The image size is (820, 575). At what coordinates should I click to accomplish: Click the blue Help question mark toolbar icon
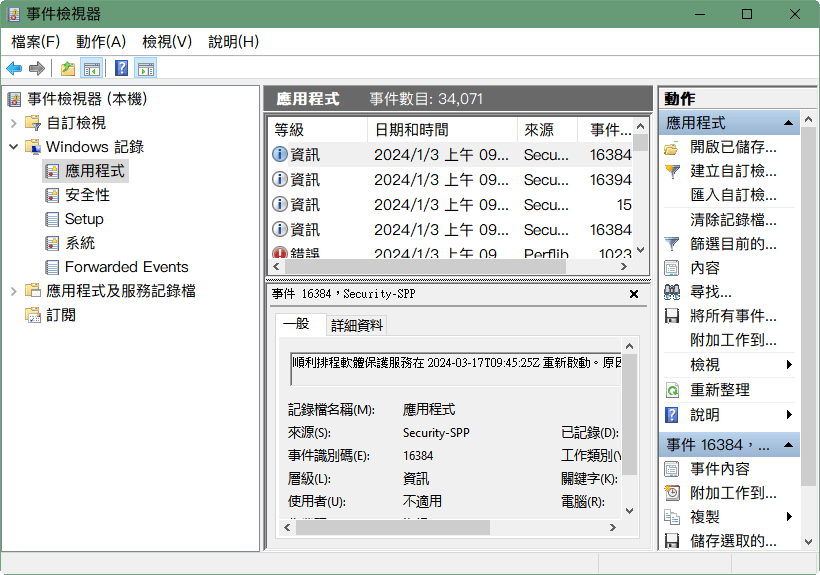[121, 68]
